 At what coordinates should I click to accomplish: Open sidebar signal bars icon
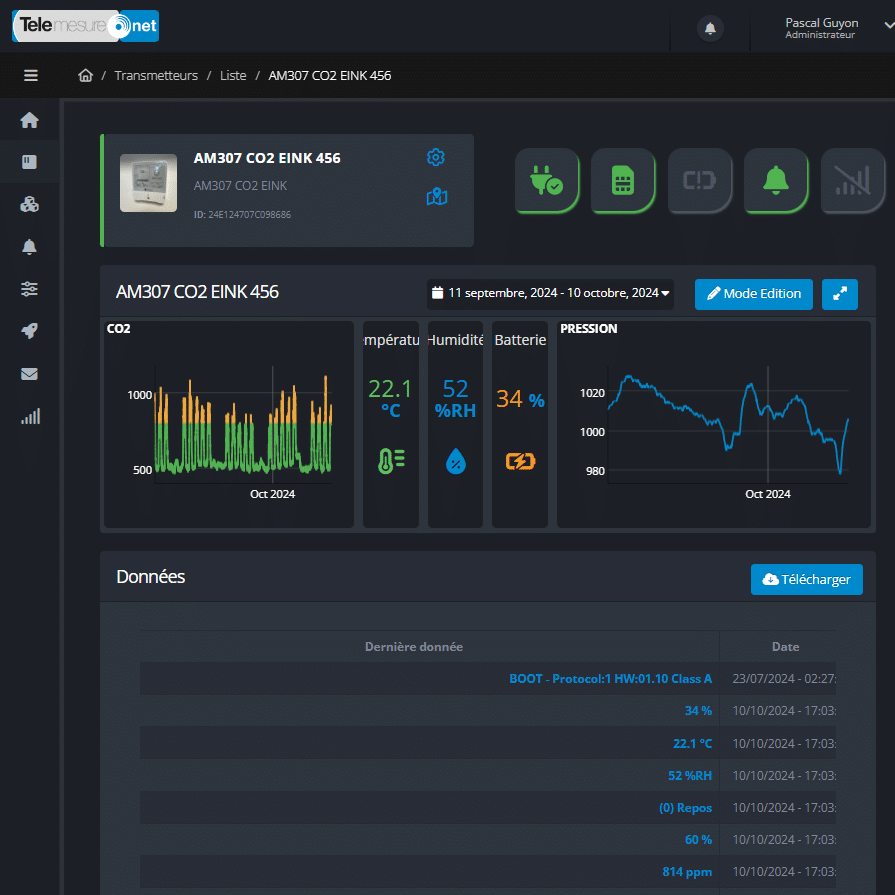point(31,416)
